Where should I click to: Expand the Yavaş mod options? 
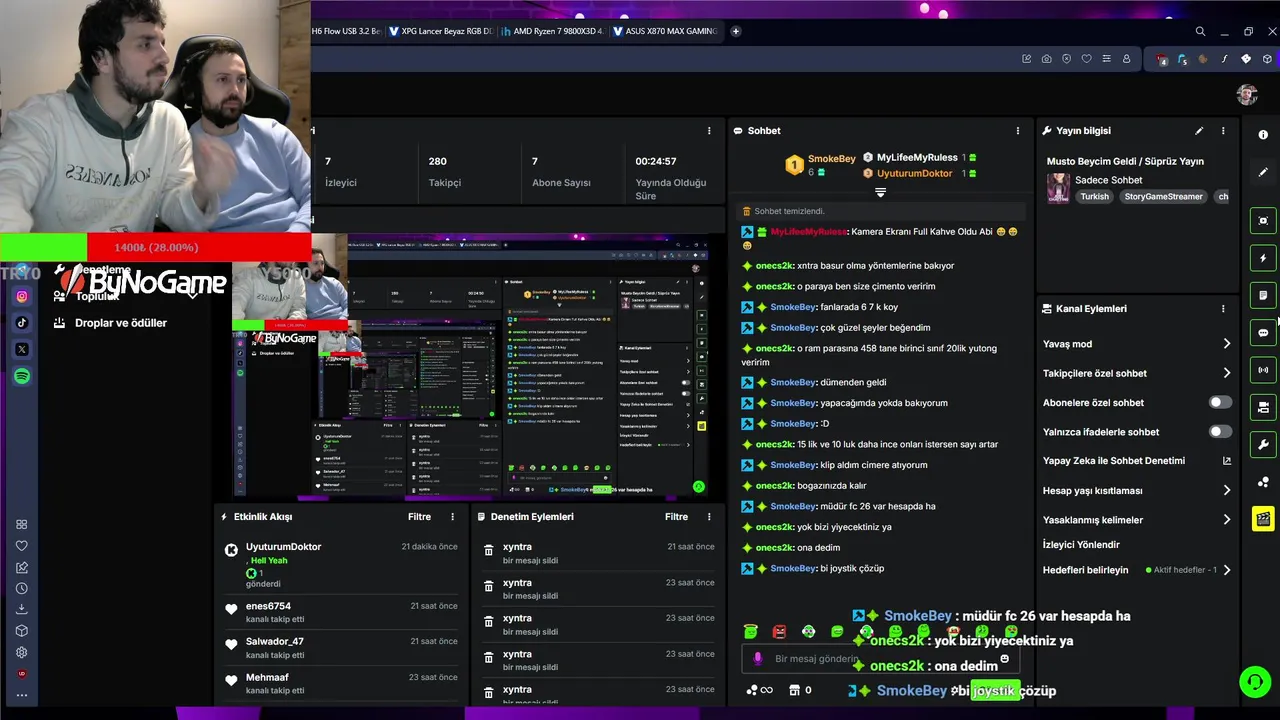1226,344
